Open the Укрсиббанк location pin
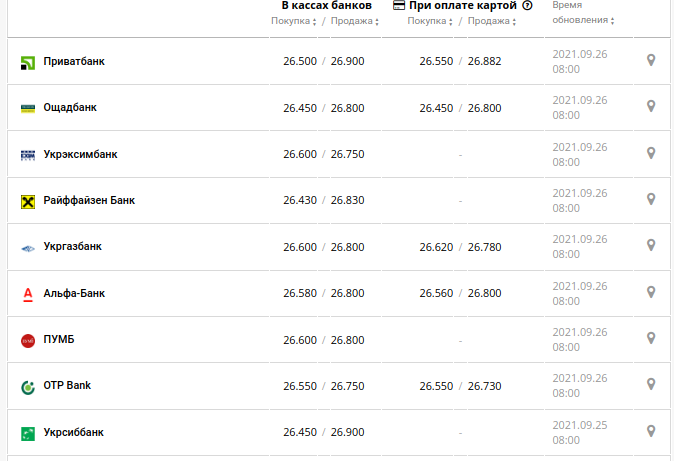The height and width of the screenshot is (461, 674). click(x=651, y=431)
